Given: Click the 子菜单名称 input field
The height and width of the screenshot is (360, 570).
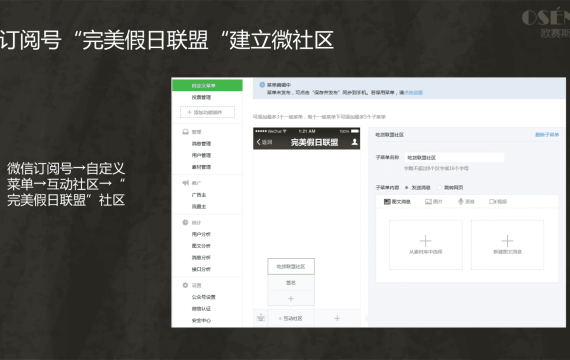Looking at the screenshot, I should pos(454,157).
